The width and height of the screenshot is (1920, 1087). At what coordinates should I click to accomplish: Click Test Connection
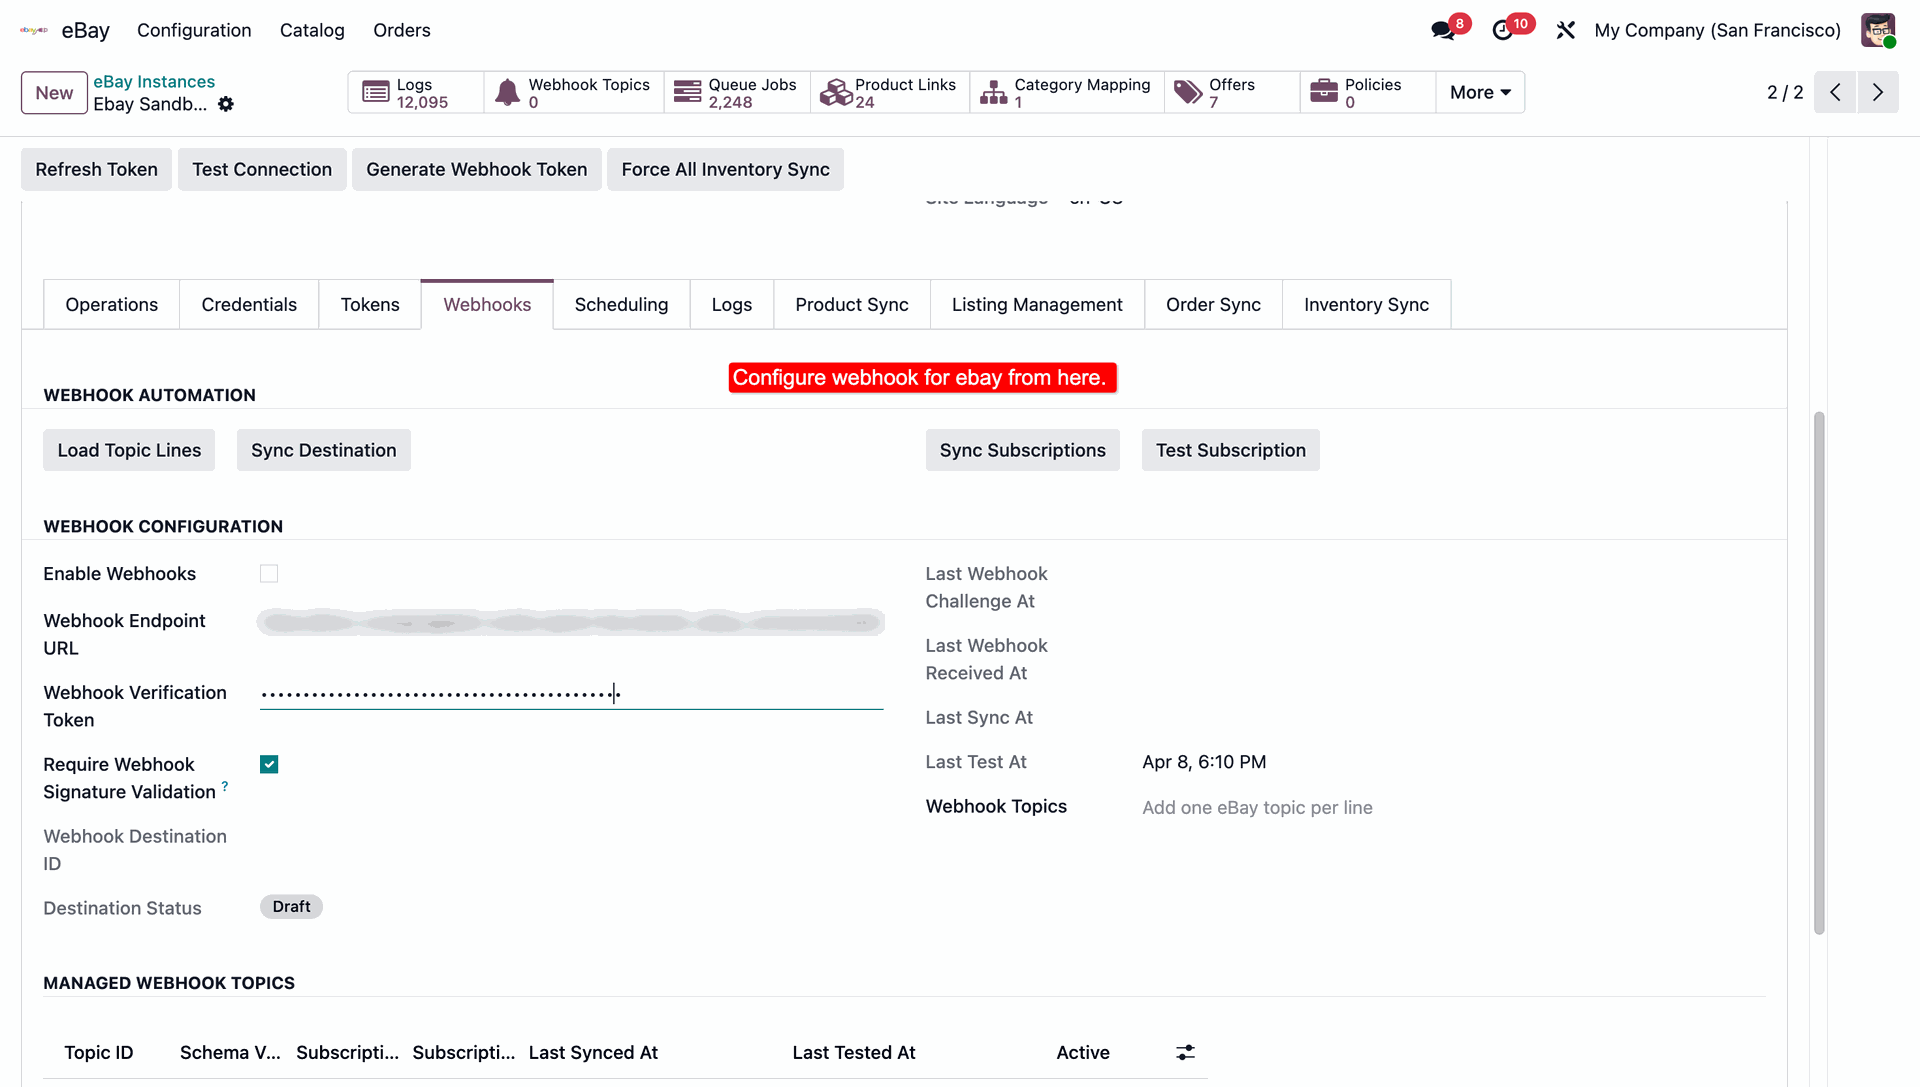[x=262, y=169]
